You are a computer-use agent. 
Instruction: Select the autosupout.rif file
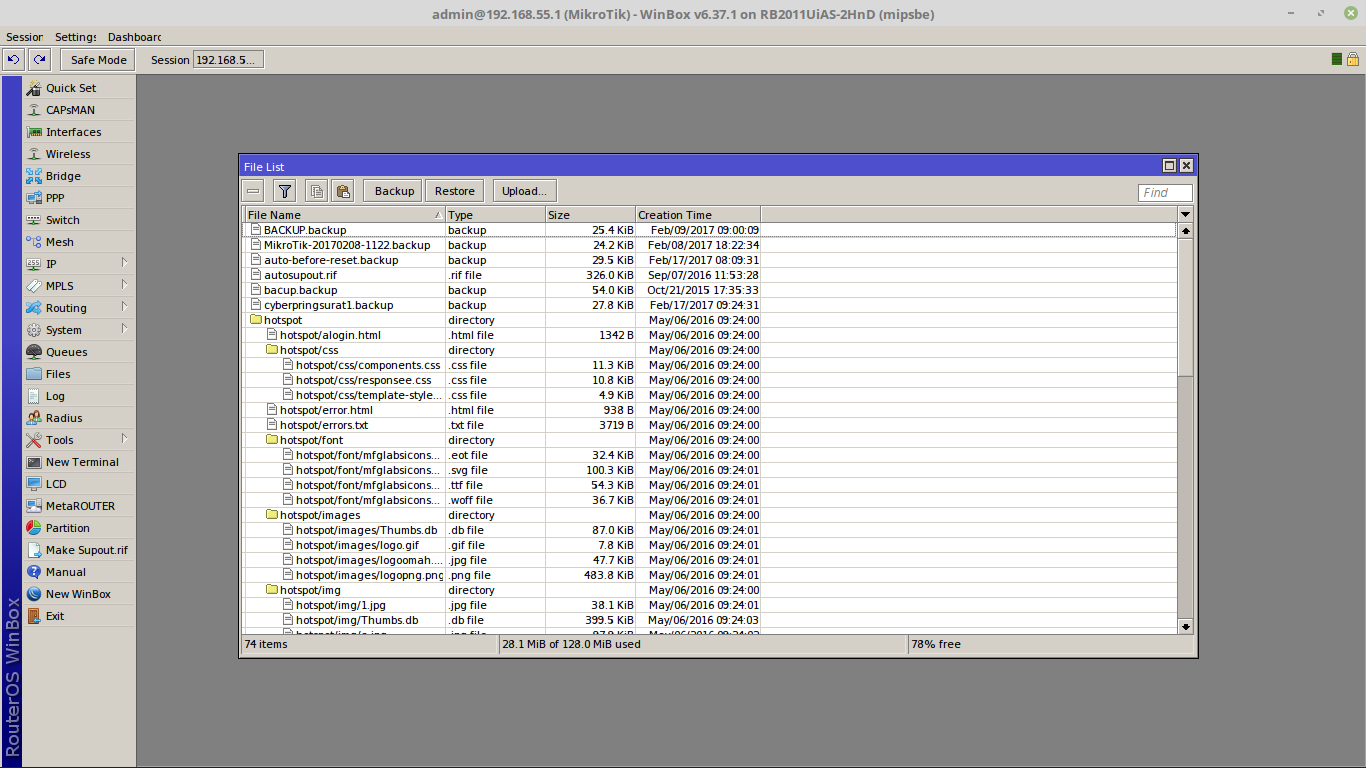pyautogui.click(x=709, y=275)
